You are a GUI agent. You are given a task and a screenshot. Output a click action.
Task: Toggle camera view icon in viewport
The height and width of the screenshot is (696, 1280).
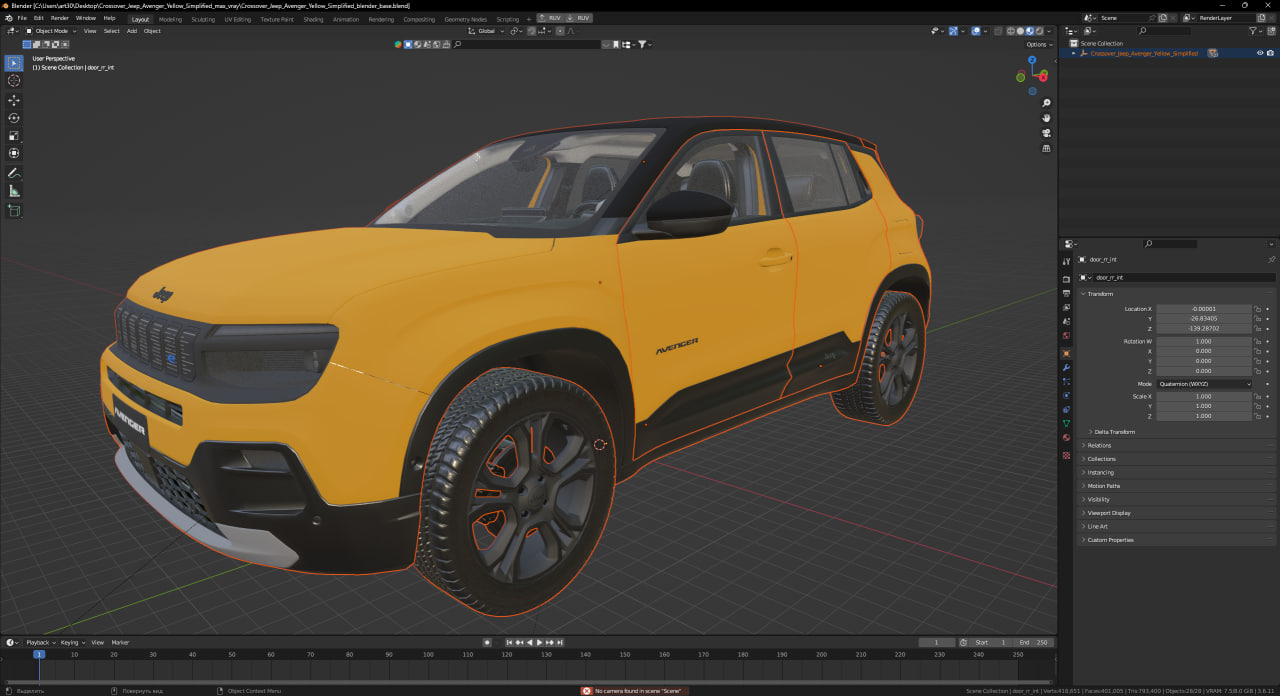1046,133
